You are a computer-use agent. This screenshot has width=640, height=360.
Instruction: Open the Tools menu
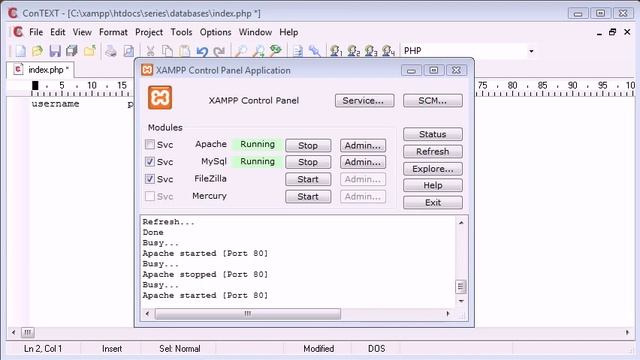point(181,32)
